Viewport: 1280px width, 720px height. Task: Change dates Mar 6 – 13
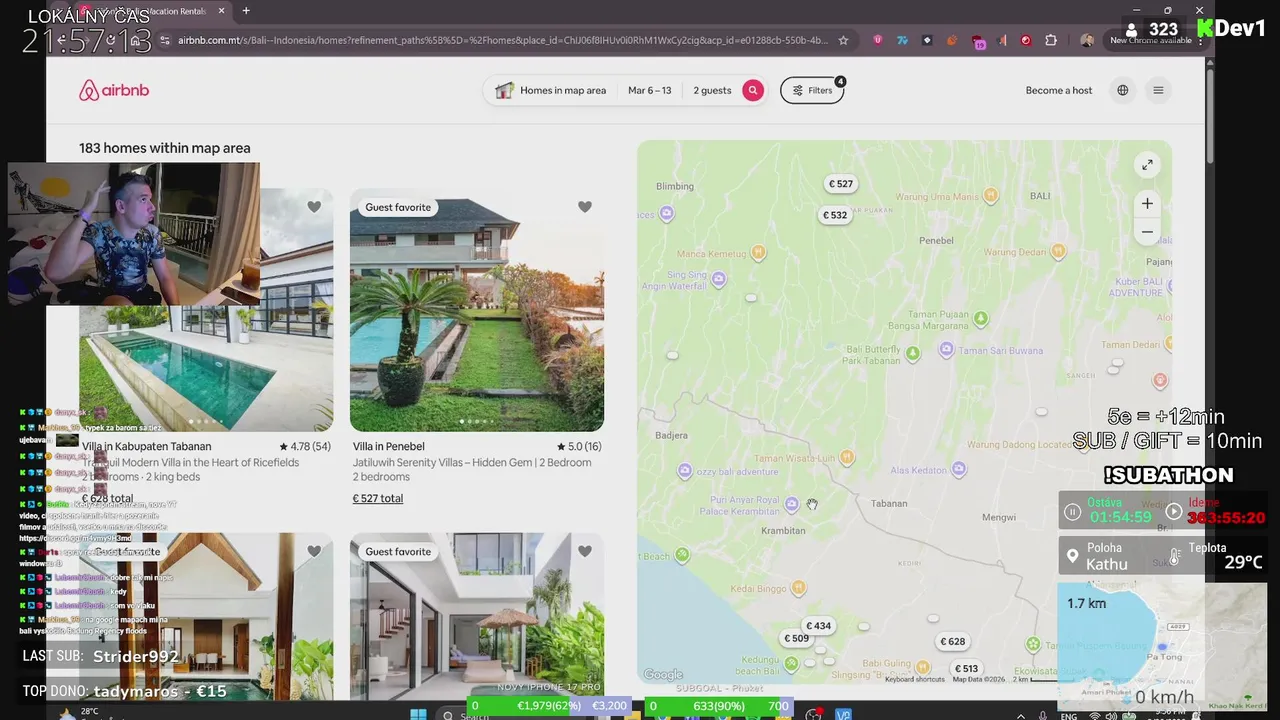(650, 90)
